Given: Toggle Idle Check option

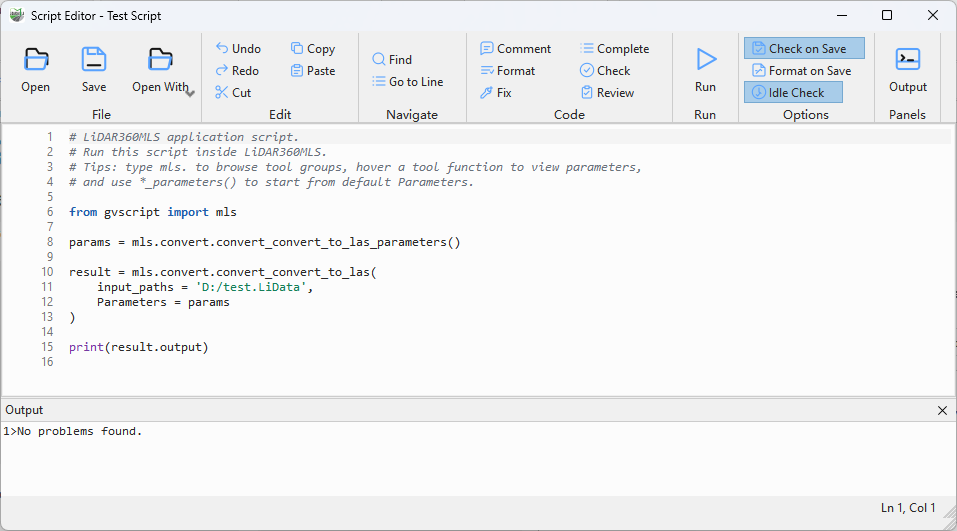Looking at the screenshot, I should pos(793,92).
